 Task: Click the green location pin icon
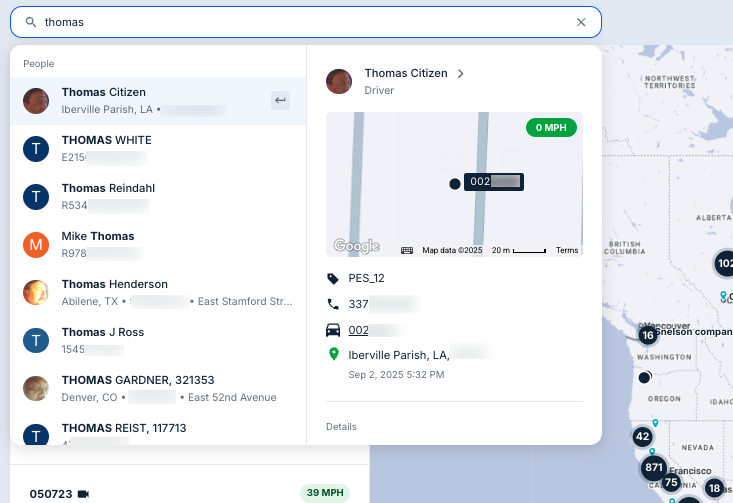pyautogui.click(x=334, y=354)
